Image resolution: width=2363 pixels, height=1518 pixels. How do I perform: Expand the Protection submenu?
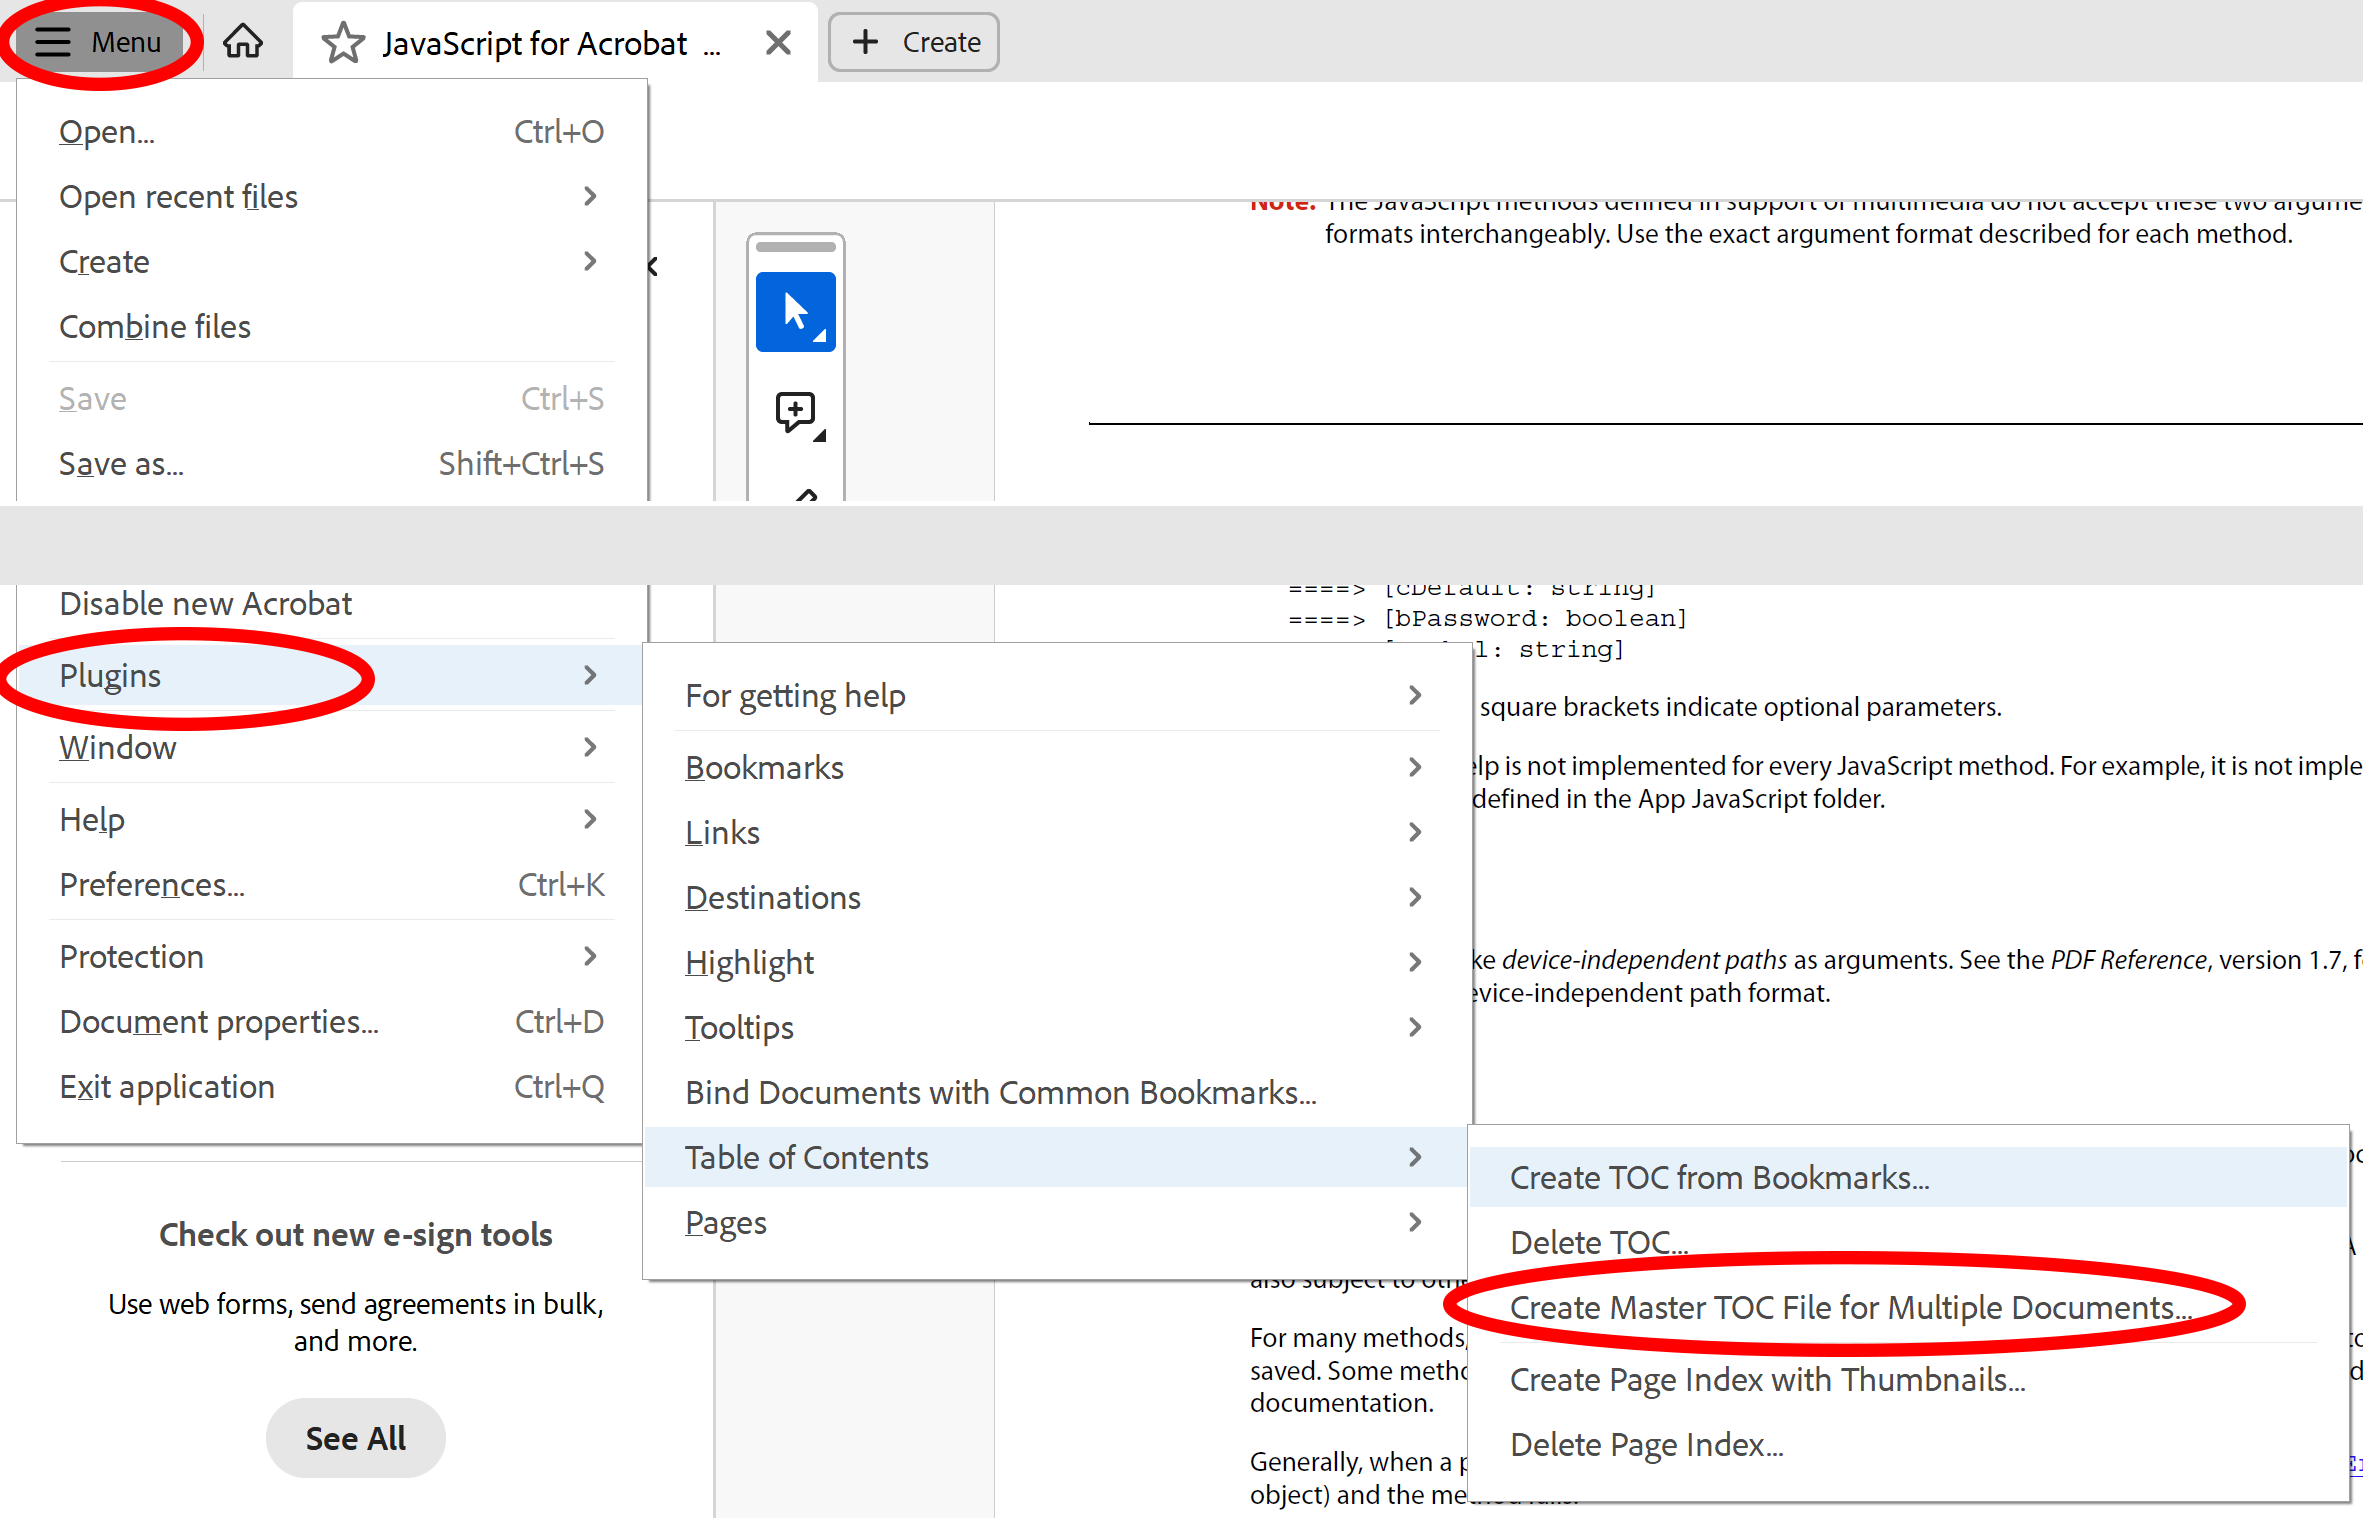331,956
